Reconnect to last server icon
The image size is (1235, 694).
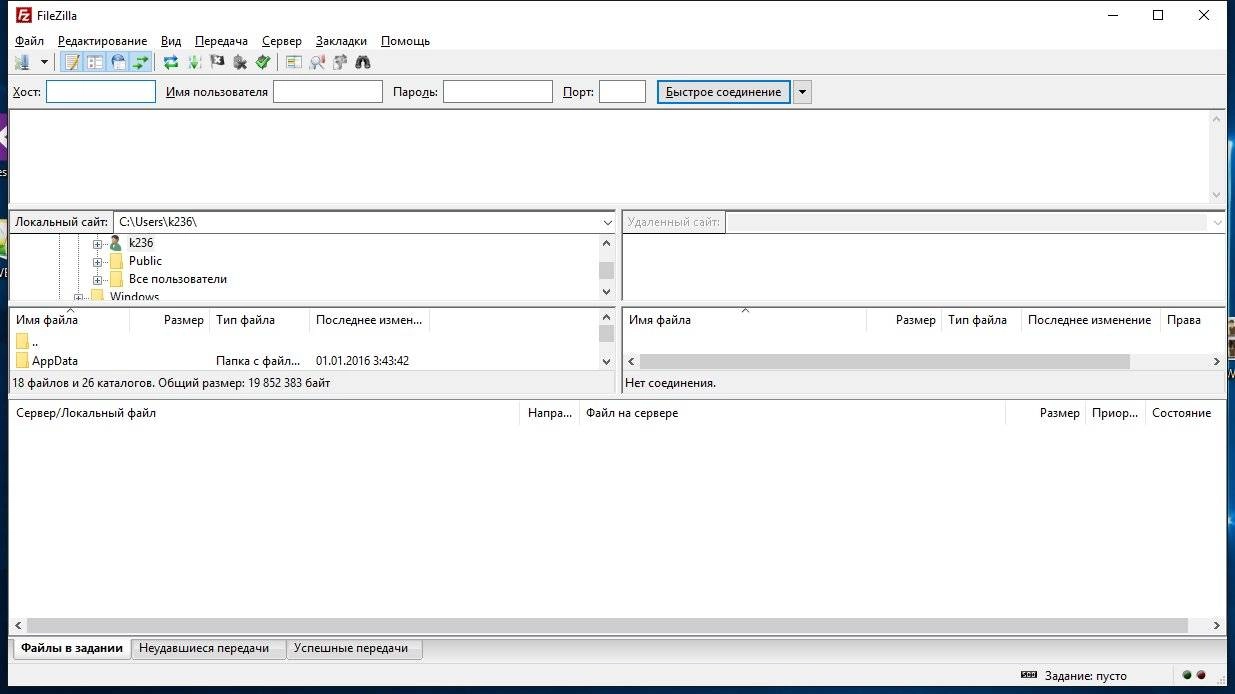[263, 62]
